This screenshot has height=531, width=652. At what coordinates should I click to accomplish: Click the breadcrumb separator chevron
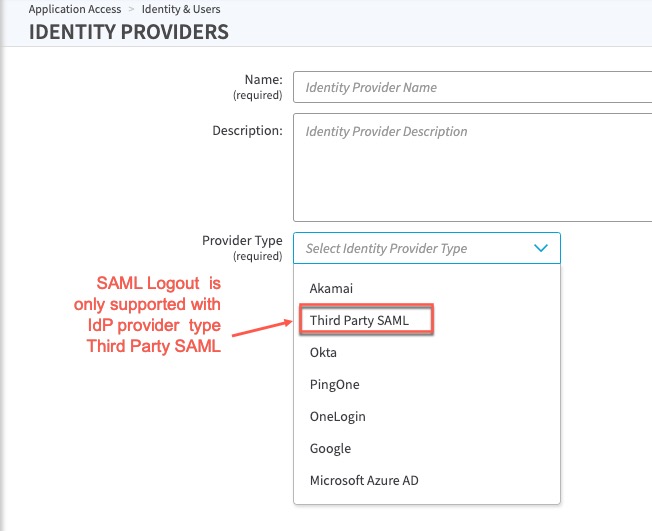point(130,9)
